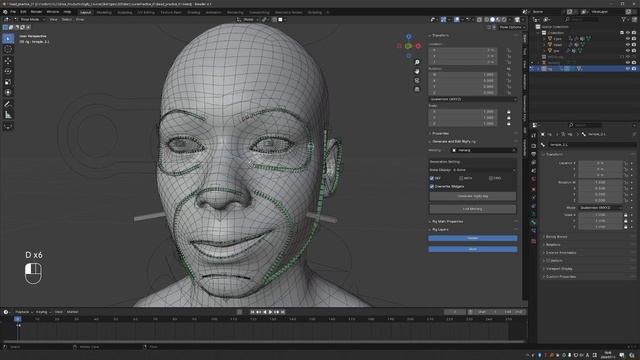Hide the Eyes object in outliner
This screenshot has height=360, width=640.
click(628, 39)
